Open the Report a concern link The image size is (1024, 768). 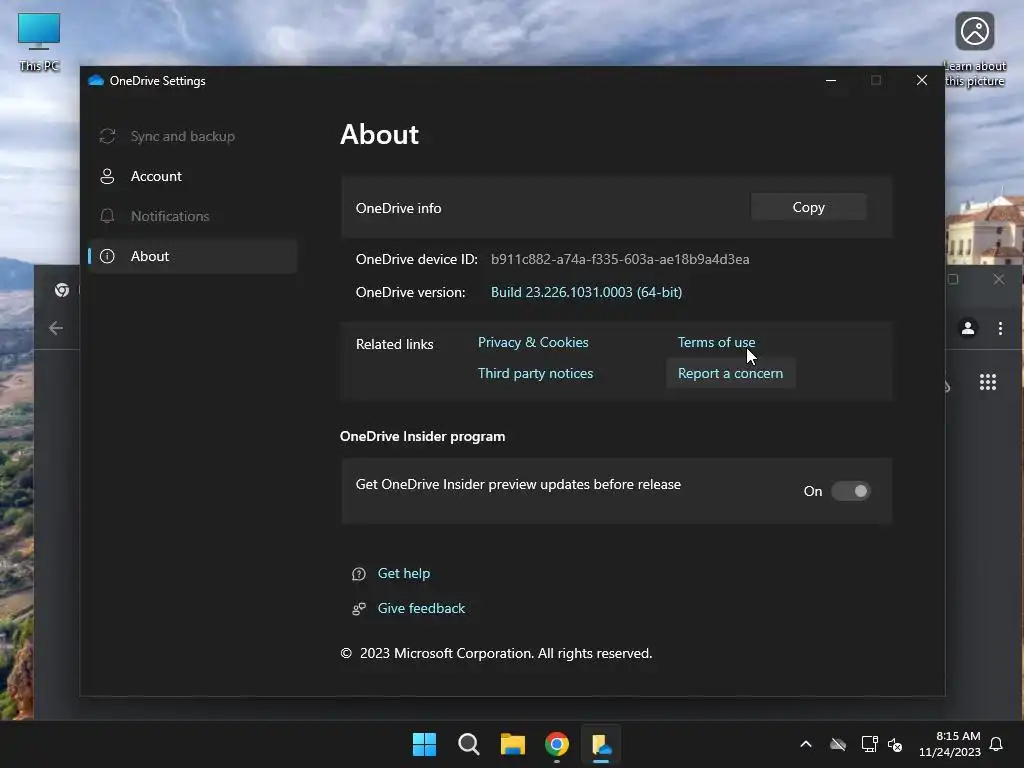(730, 374)
